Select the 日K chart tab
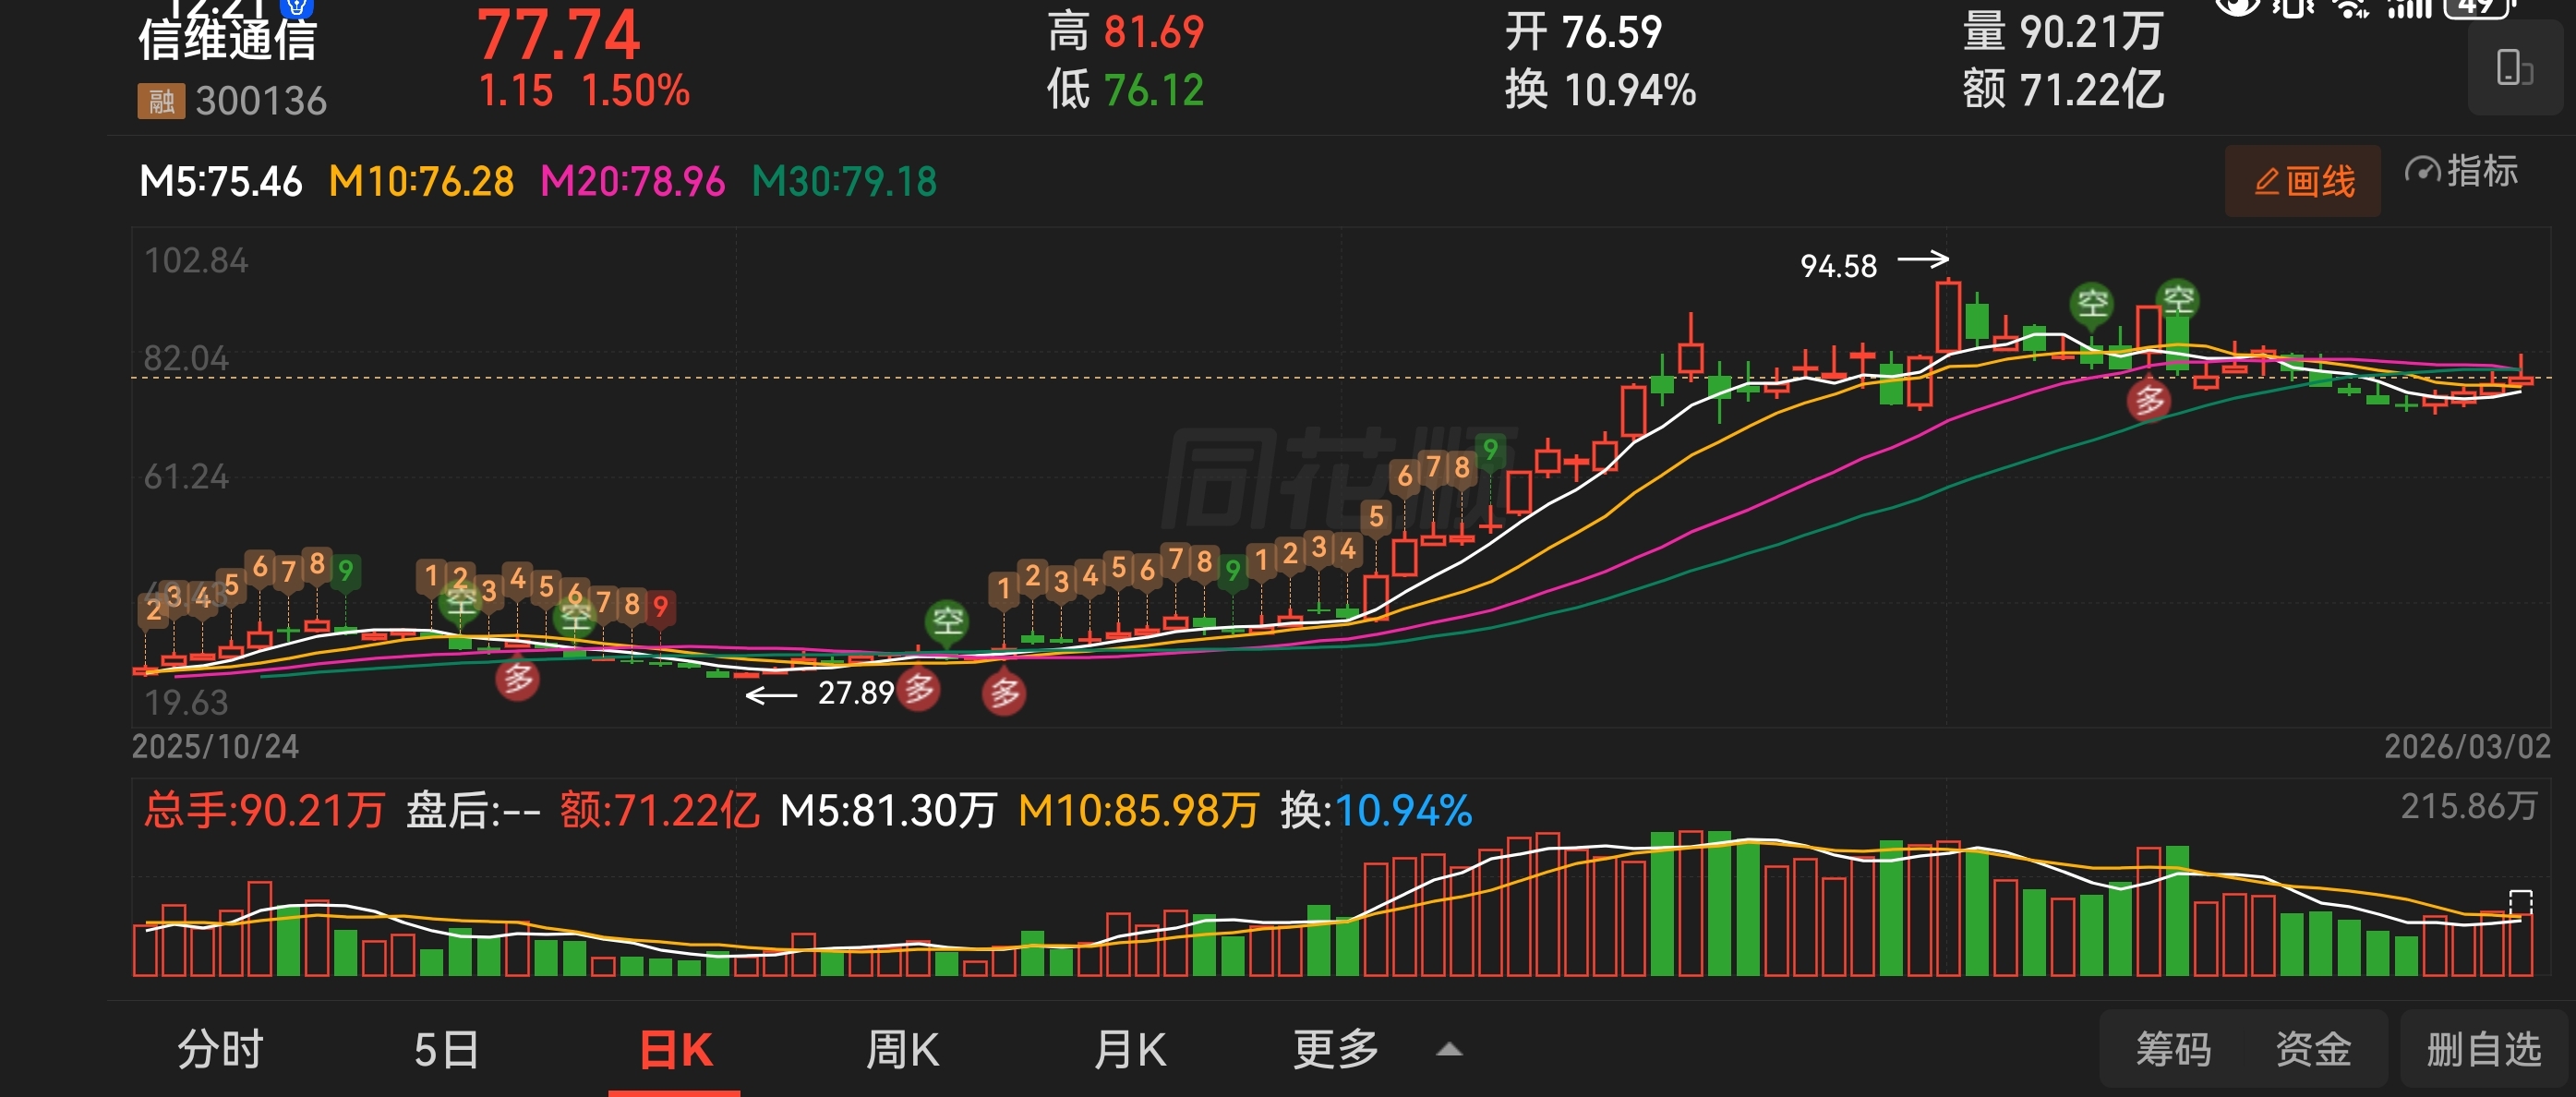 coord(675,1049)
